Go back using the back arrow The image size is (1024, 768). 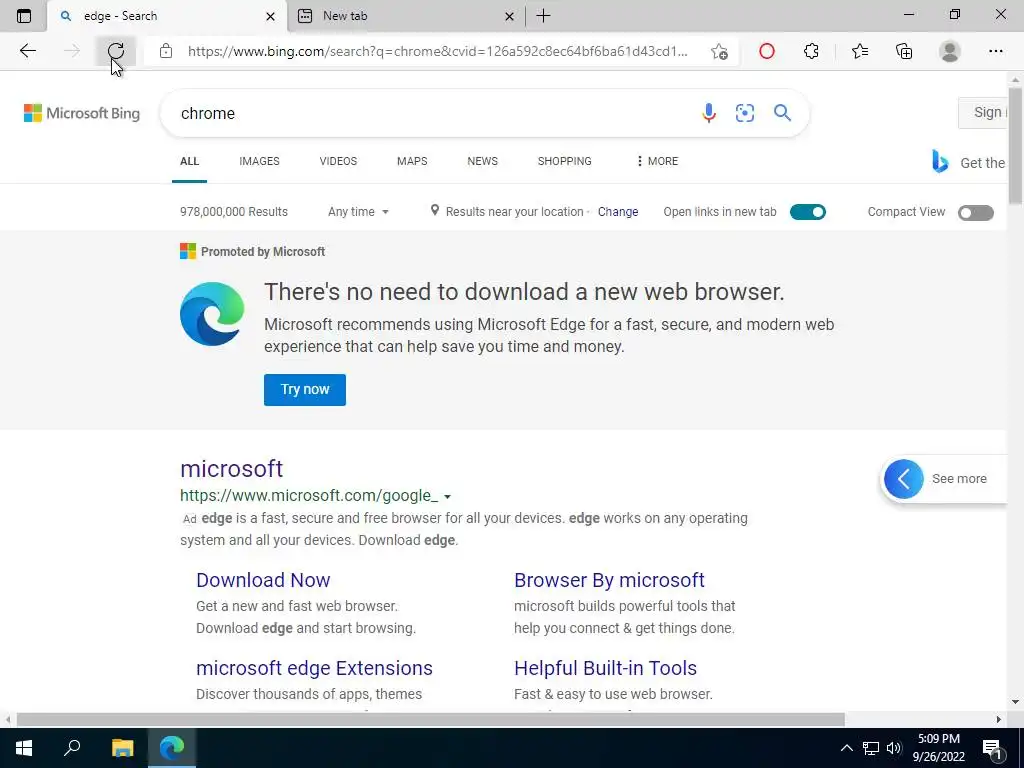pyautogui.click(x=27, y=51)
